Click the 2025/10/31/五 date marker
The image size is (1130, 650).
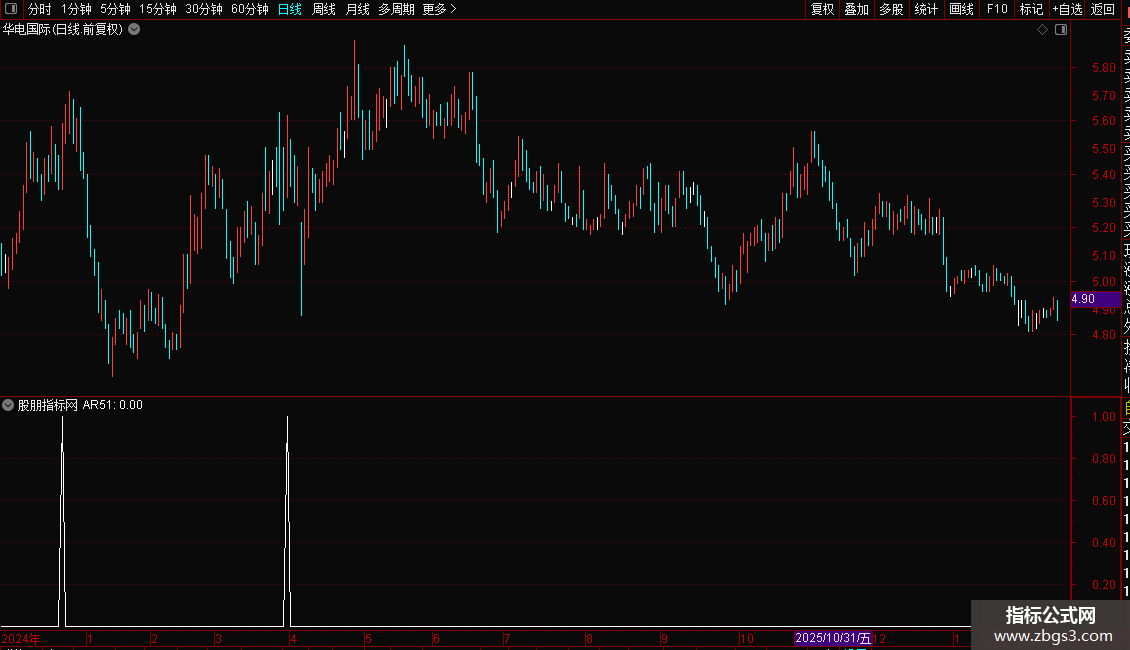[832, 638]
